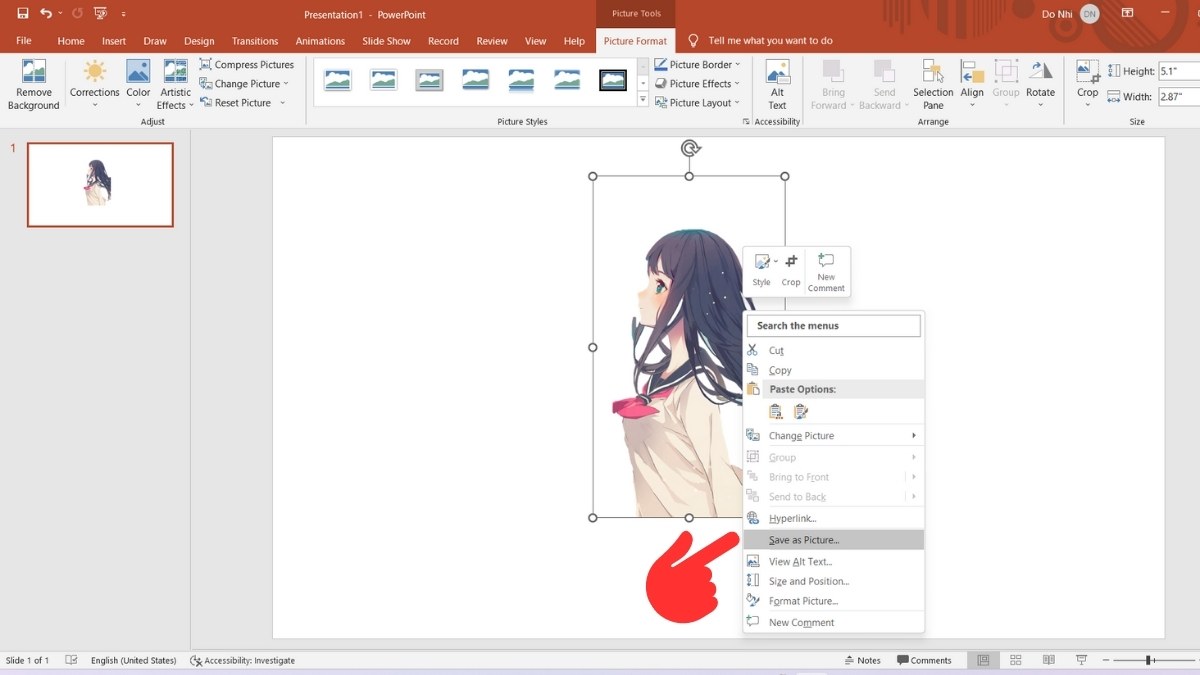Image resolution: width=1200 pixels, height=675 pixels.
Task: Open the Picture Styles dialog launcher
Action: click(746, 122)
